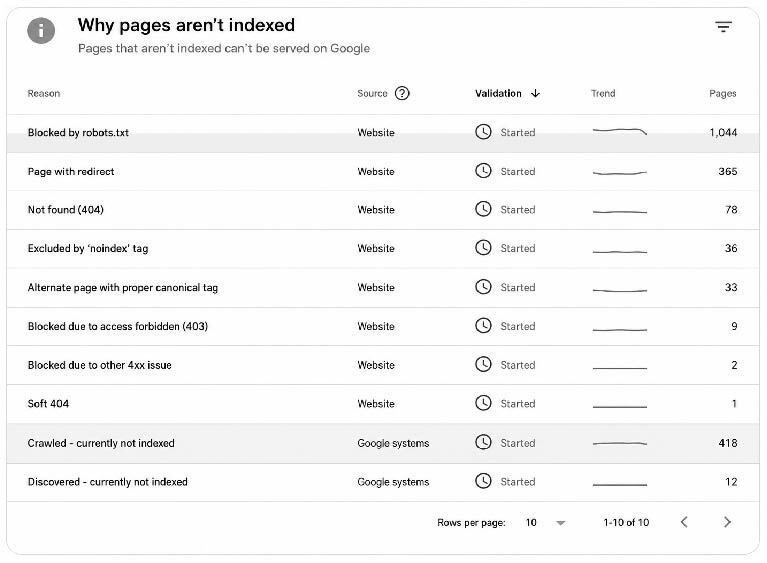Click clock icon in Excluded by 'noindex' row
767x563 pixels.
coord(483,248)
